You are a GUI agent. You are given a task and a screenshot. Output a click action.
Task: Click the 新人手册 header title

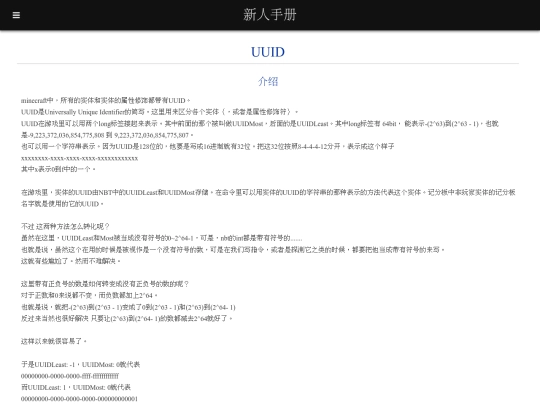270,15
